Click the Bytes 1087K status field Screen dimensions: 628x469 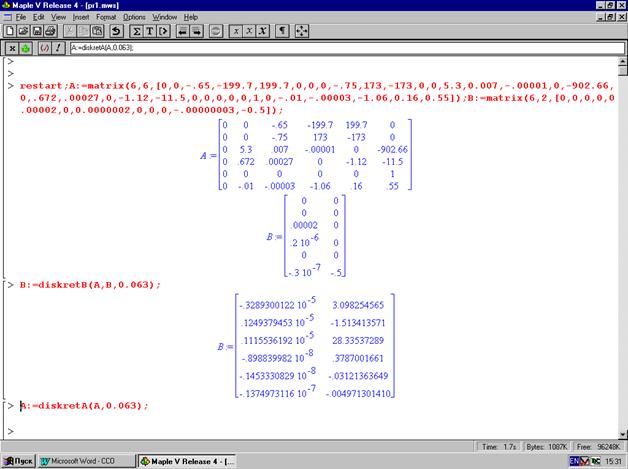click(547, 447)
